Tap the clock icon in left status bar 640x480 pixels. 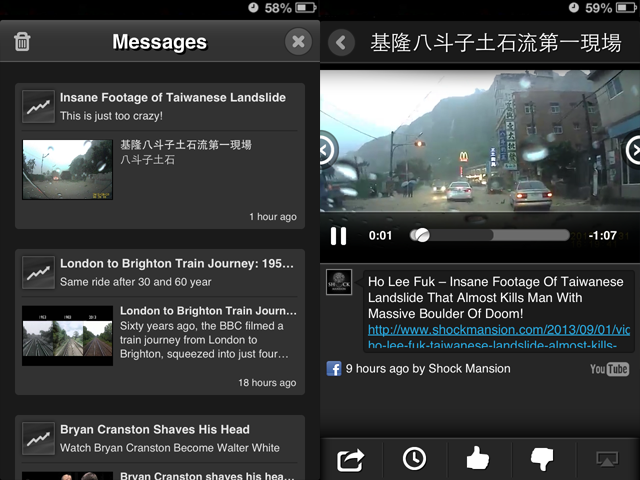click(253, 7)
